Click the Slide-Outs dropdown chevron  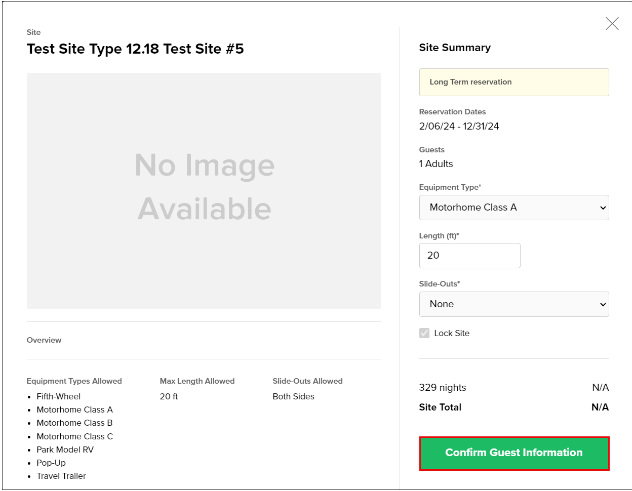coord(603,304)
